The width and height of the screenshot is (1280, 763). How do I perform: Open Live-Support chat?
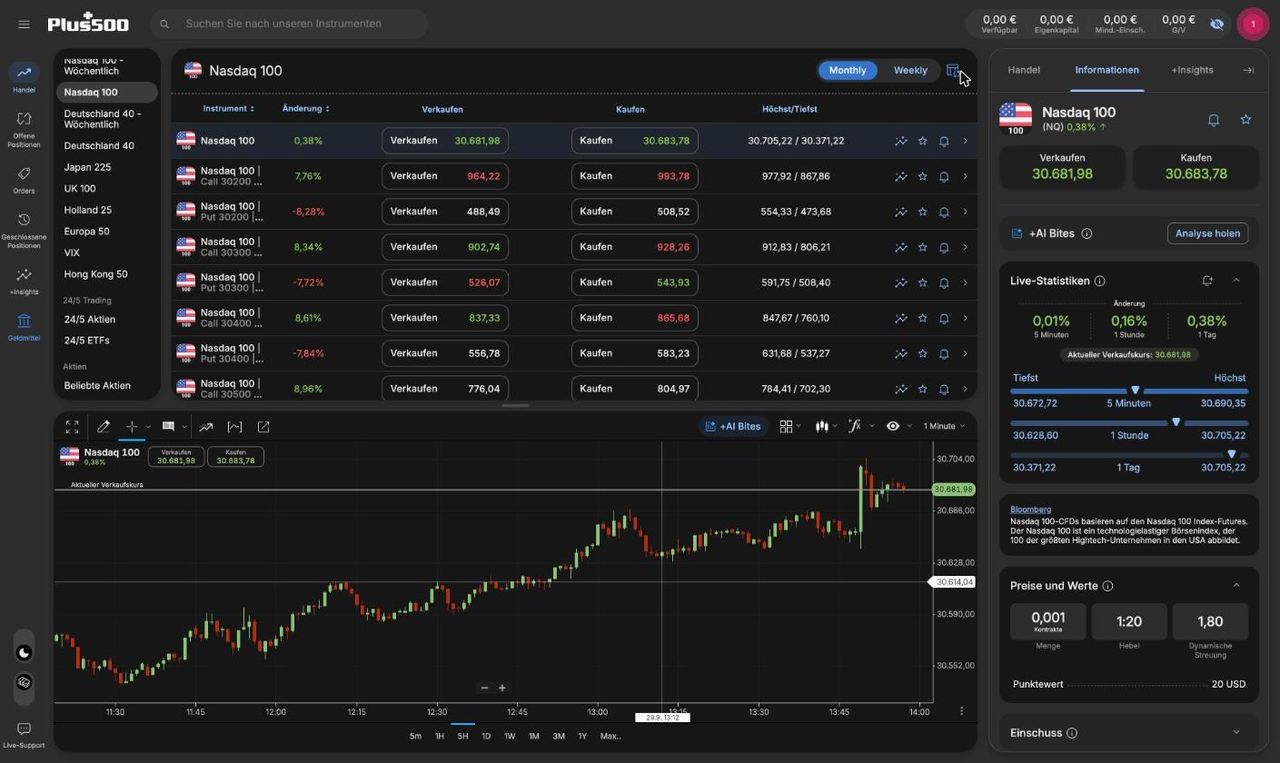click(x=24, y=735)
